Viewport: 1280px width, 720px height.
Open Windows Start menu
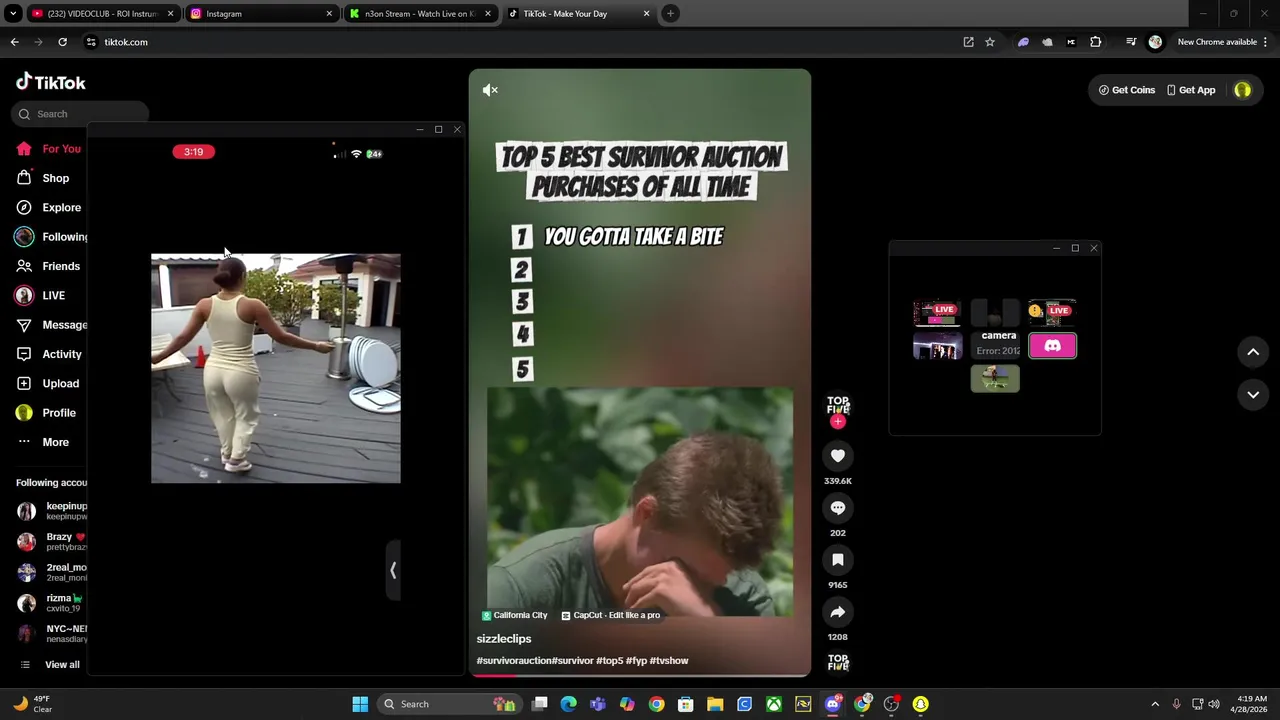click(360, 704)
